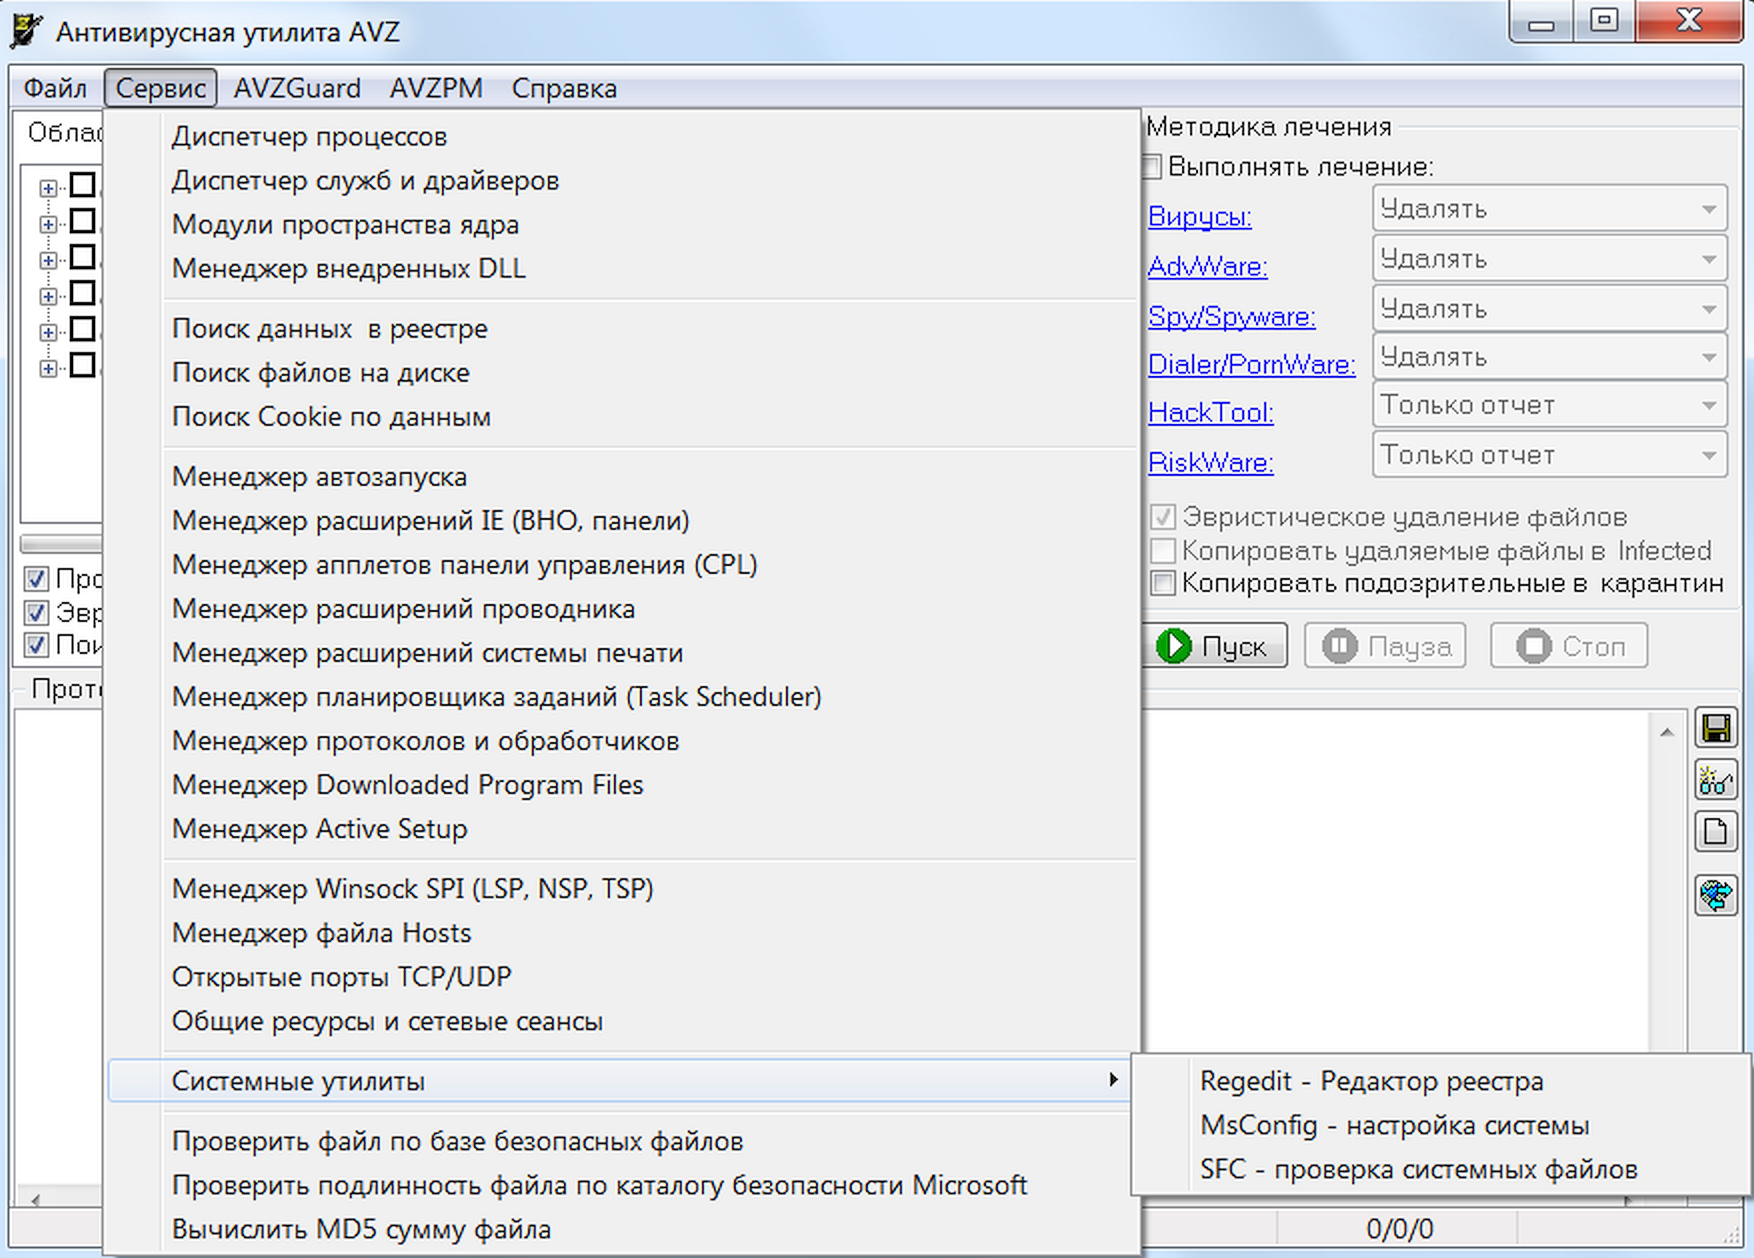Toggle the checkbox beginning with Эвр
The width and height of the screenshot is (1754, 1258).
tap(37, 612)
